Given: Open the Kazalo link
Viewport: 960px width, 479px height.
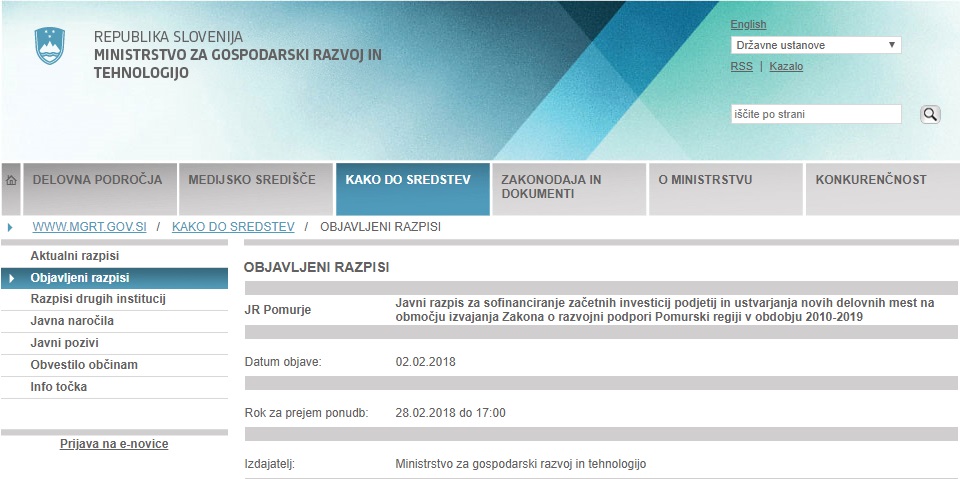Looking at the screenshot, I should tap(786, 66).
